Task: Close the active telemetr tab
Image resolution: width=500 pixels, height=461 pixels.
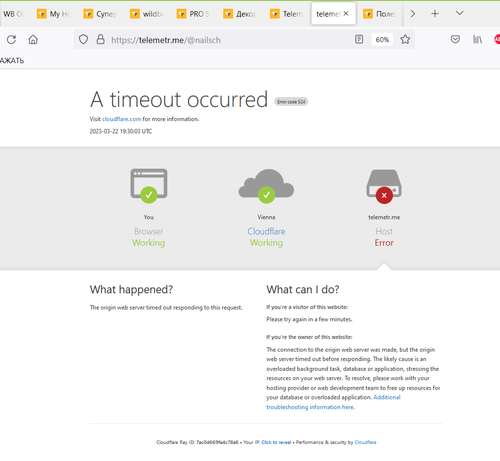Action: click(x=346, y=14)
